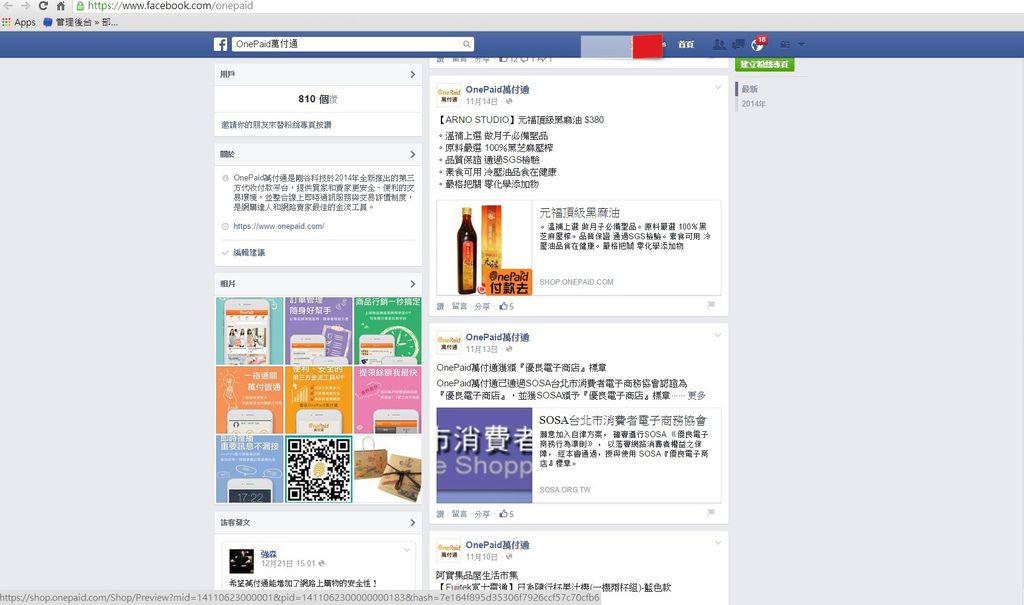Viewport: 1024px width, 605px height.
Task: Open the account menu dropdown arrow
Action: pos(801,44)
